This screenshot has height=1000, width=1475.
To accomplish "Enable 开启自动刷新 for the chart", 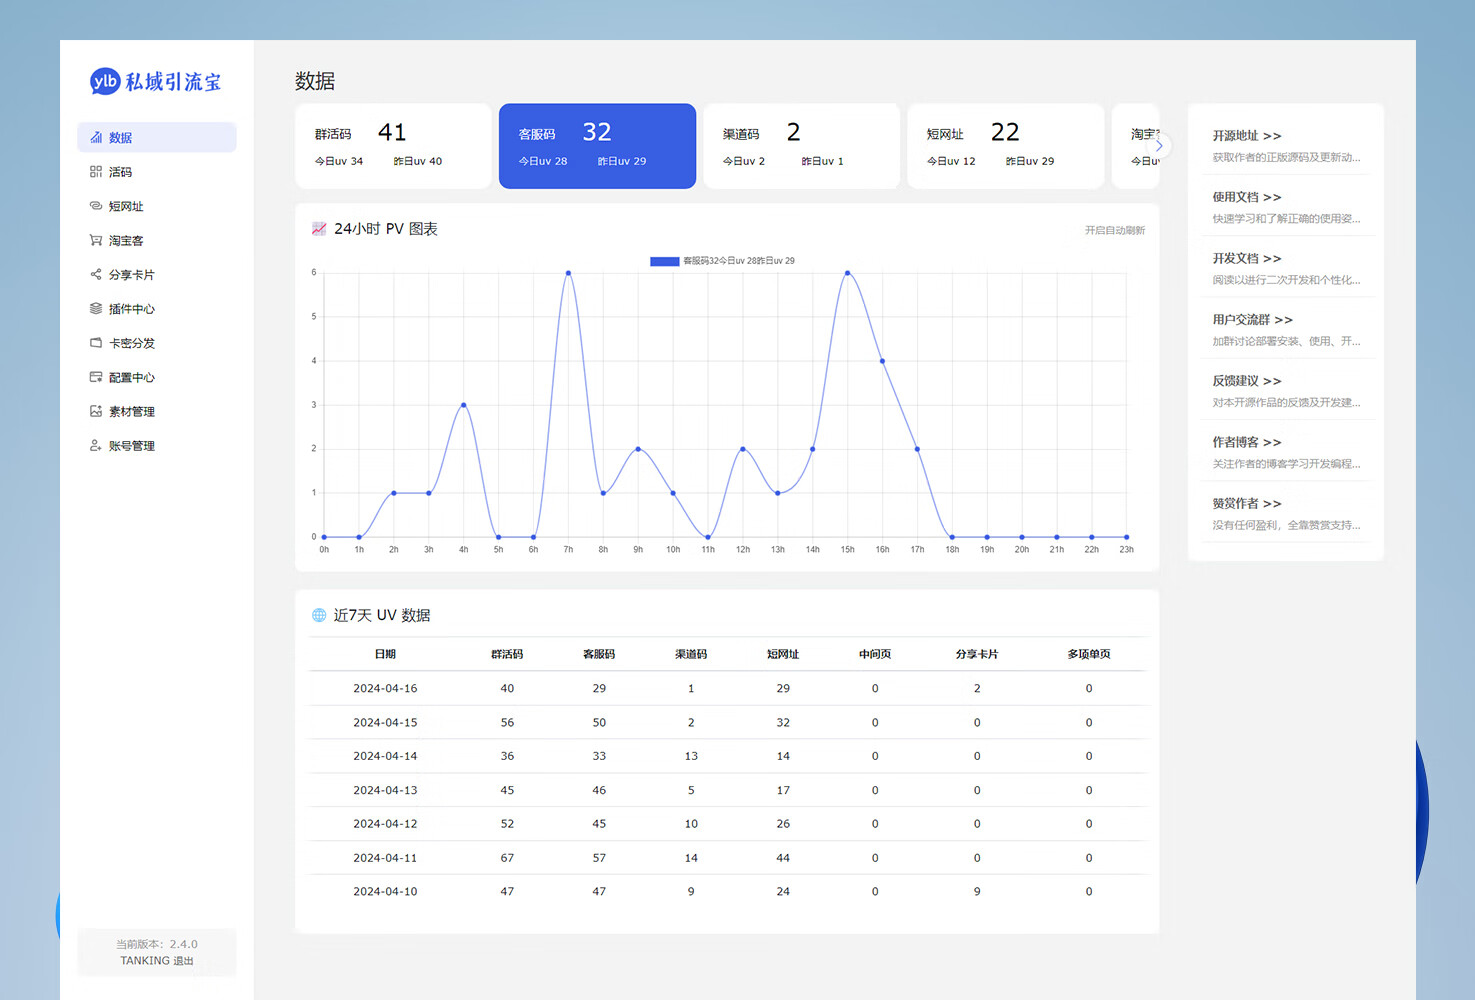I will coord(1114,229).
